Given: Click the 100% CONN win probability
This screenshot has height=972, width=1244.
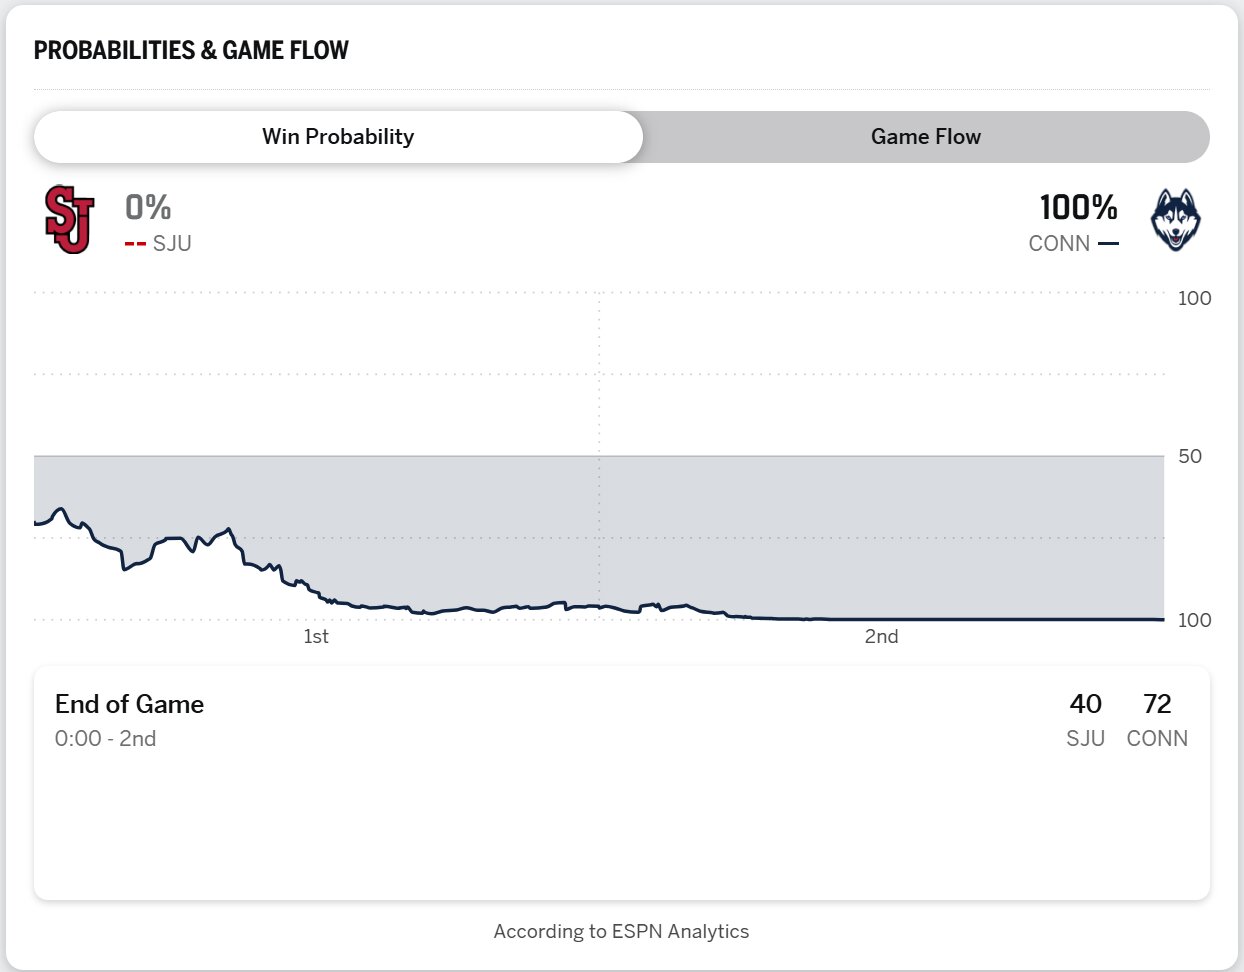Looking at the screenshot, I should point(1078,208).
